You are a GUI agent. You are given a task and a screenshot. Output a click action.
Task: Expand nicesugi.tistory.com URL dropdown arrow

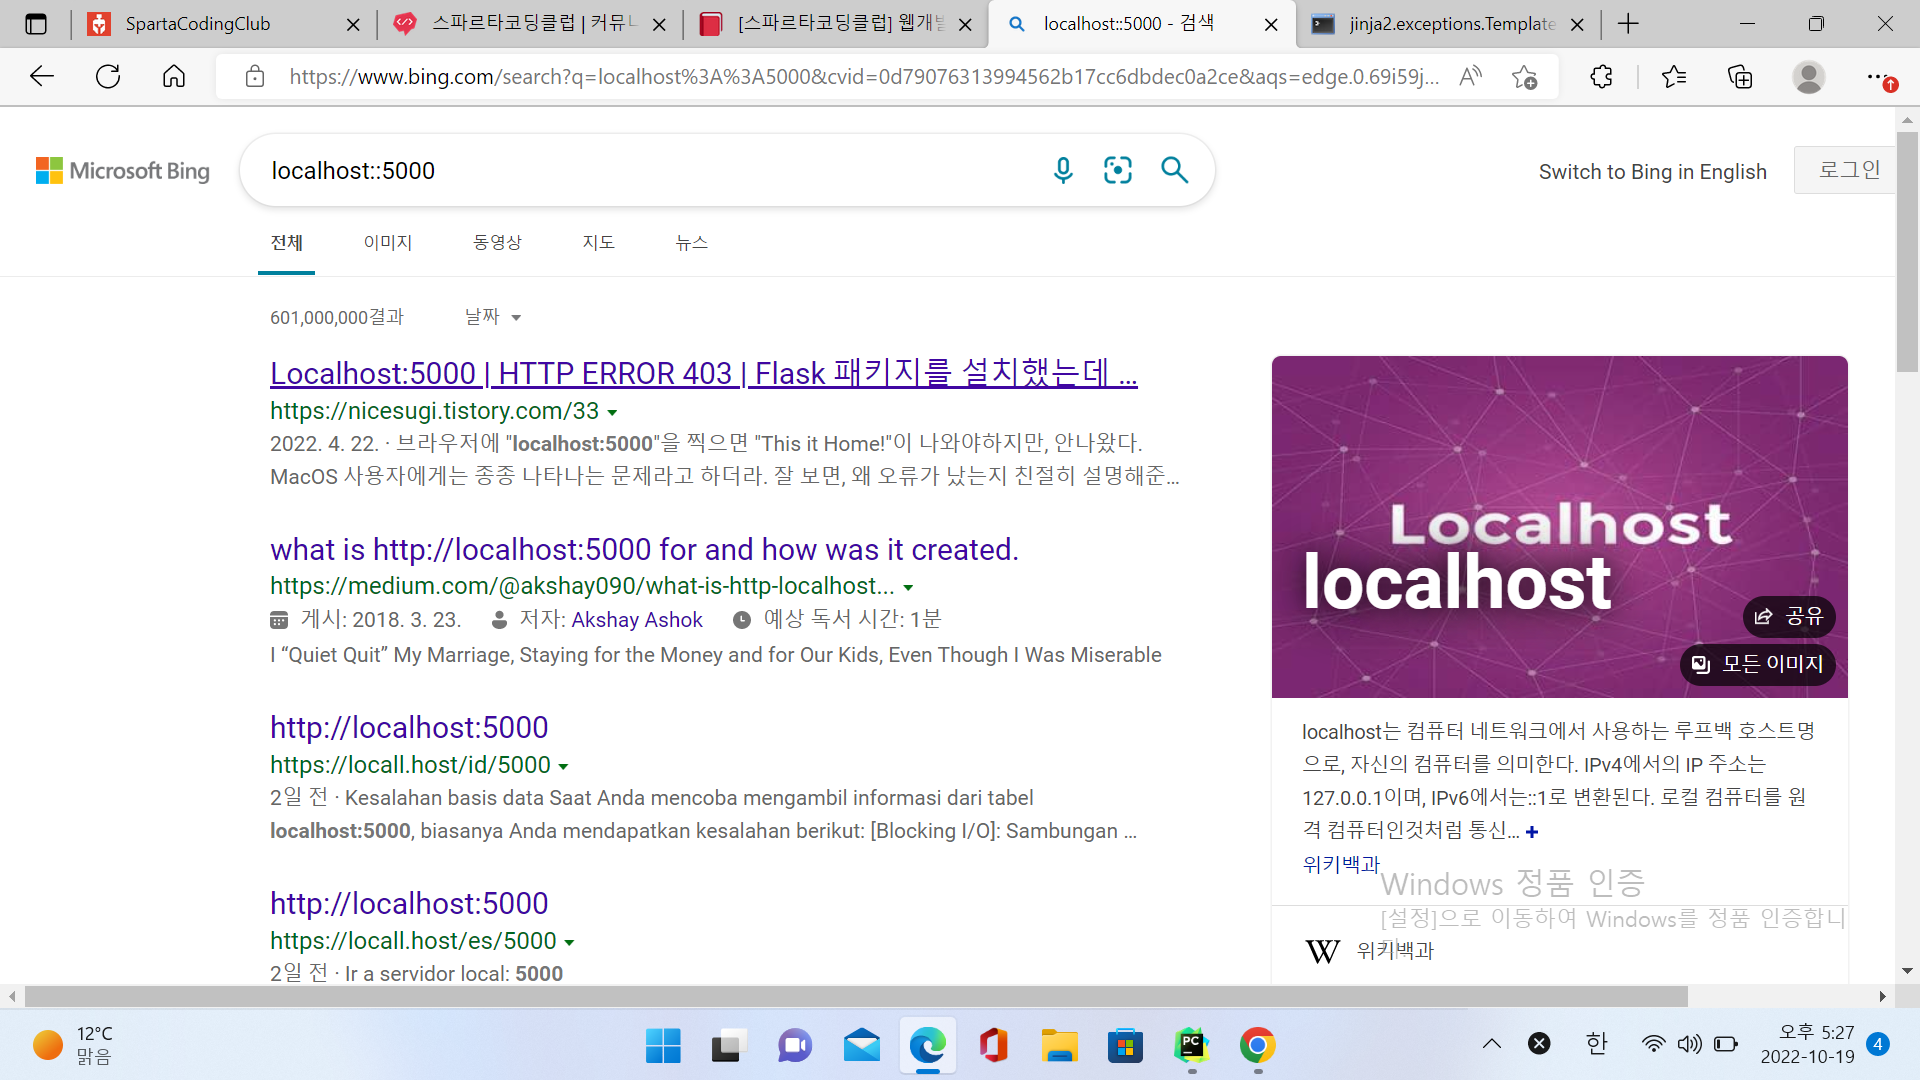coord(612,413)
